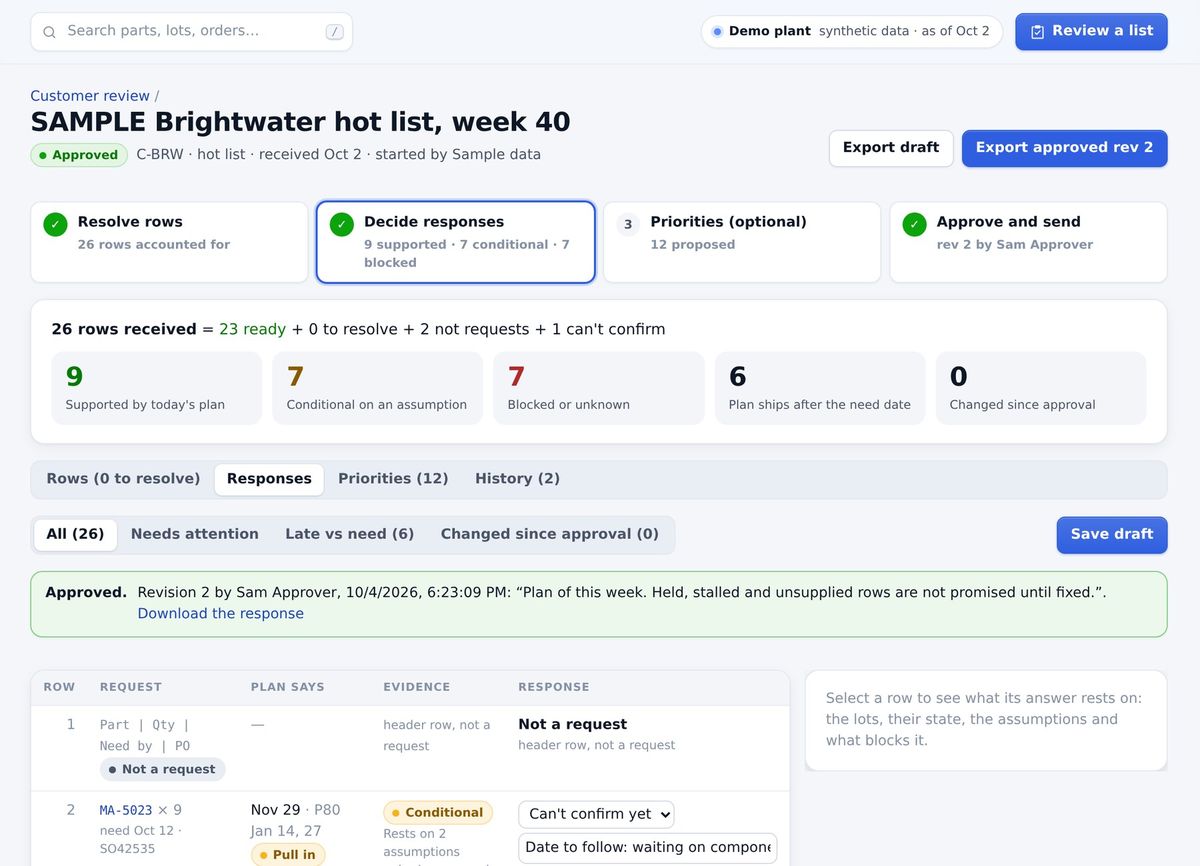Click the '26 rows received' summary text
1200x866 pixels.
pyautogui.click(x=124, y=330)
